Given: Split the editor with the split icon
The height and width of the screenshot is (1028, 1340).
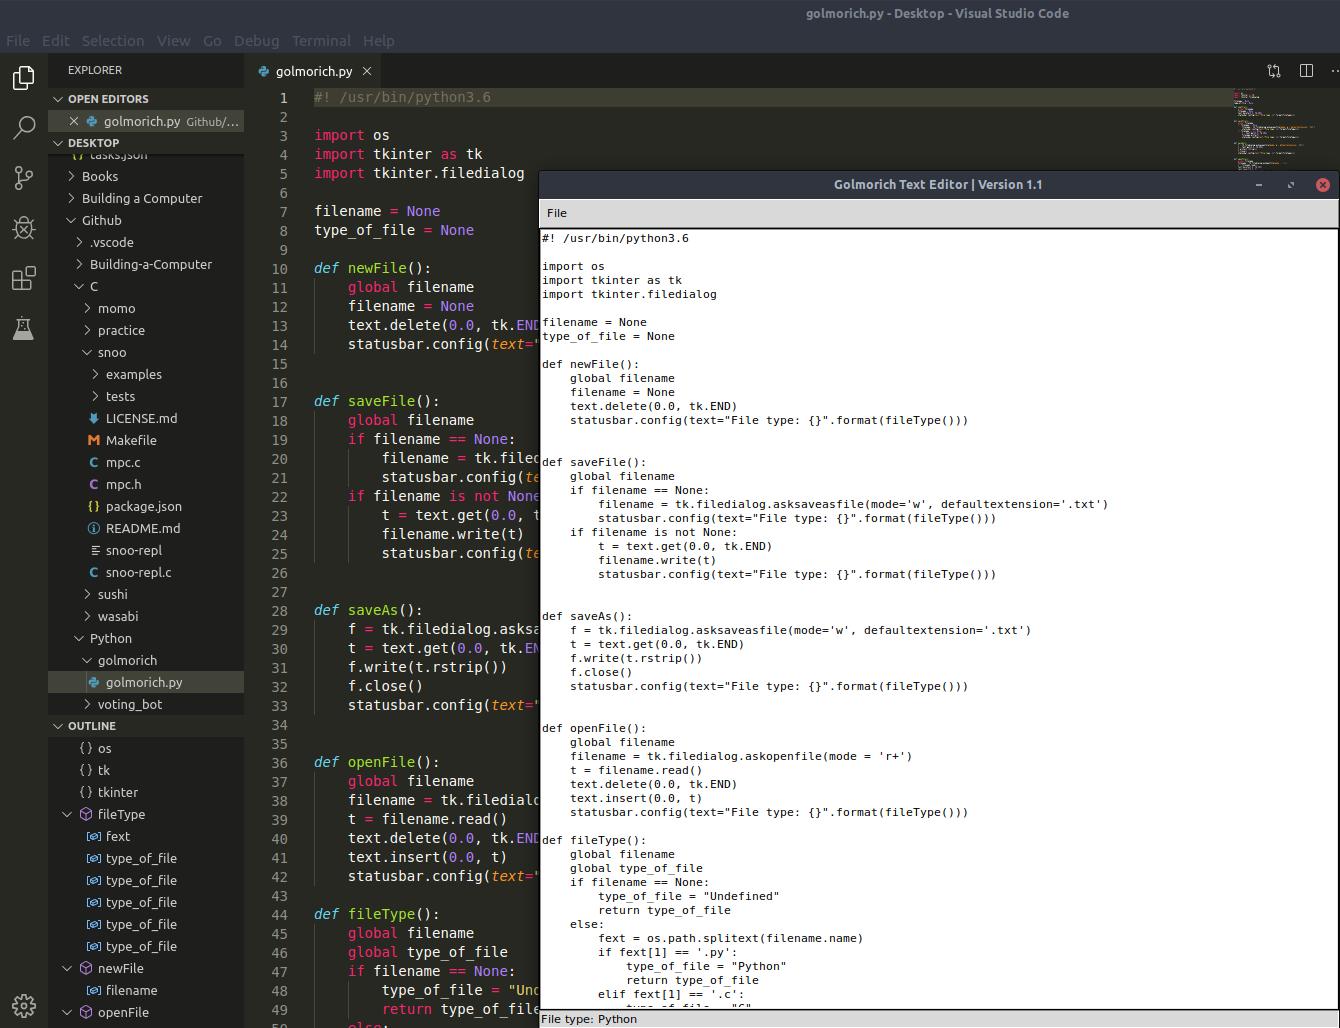Looking at the screenshot, I should pyautogui.click(x=1306, y=71).
